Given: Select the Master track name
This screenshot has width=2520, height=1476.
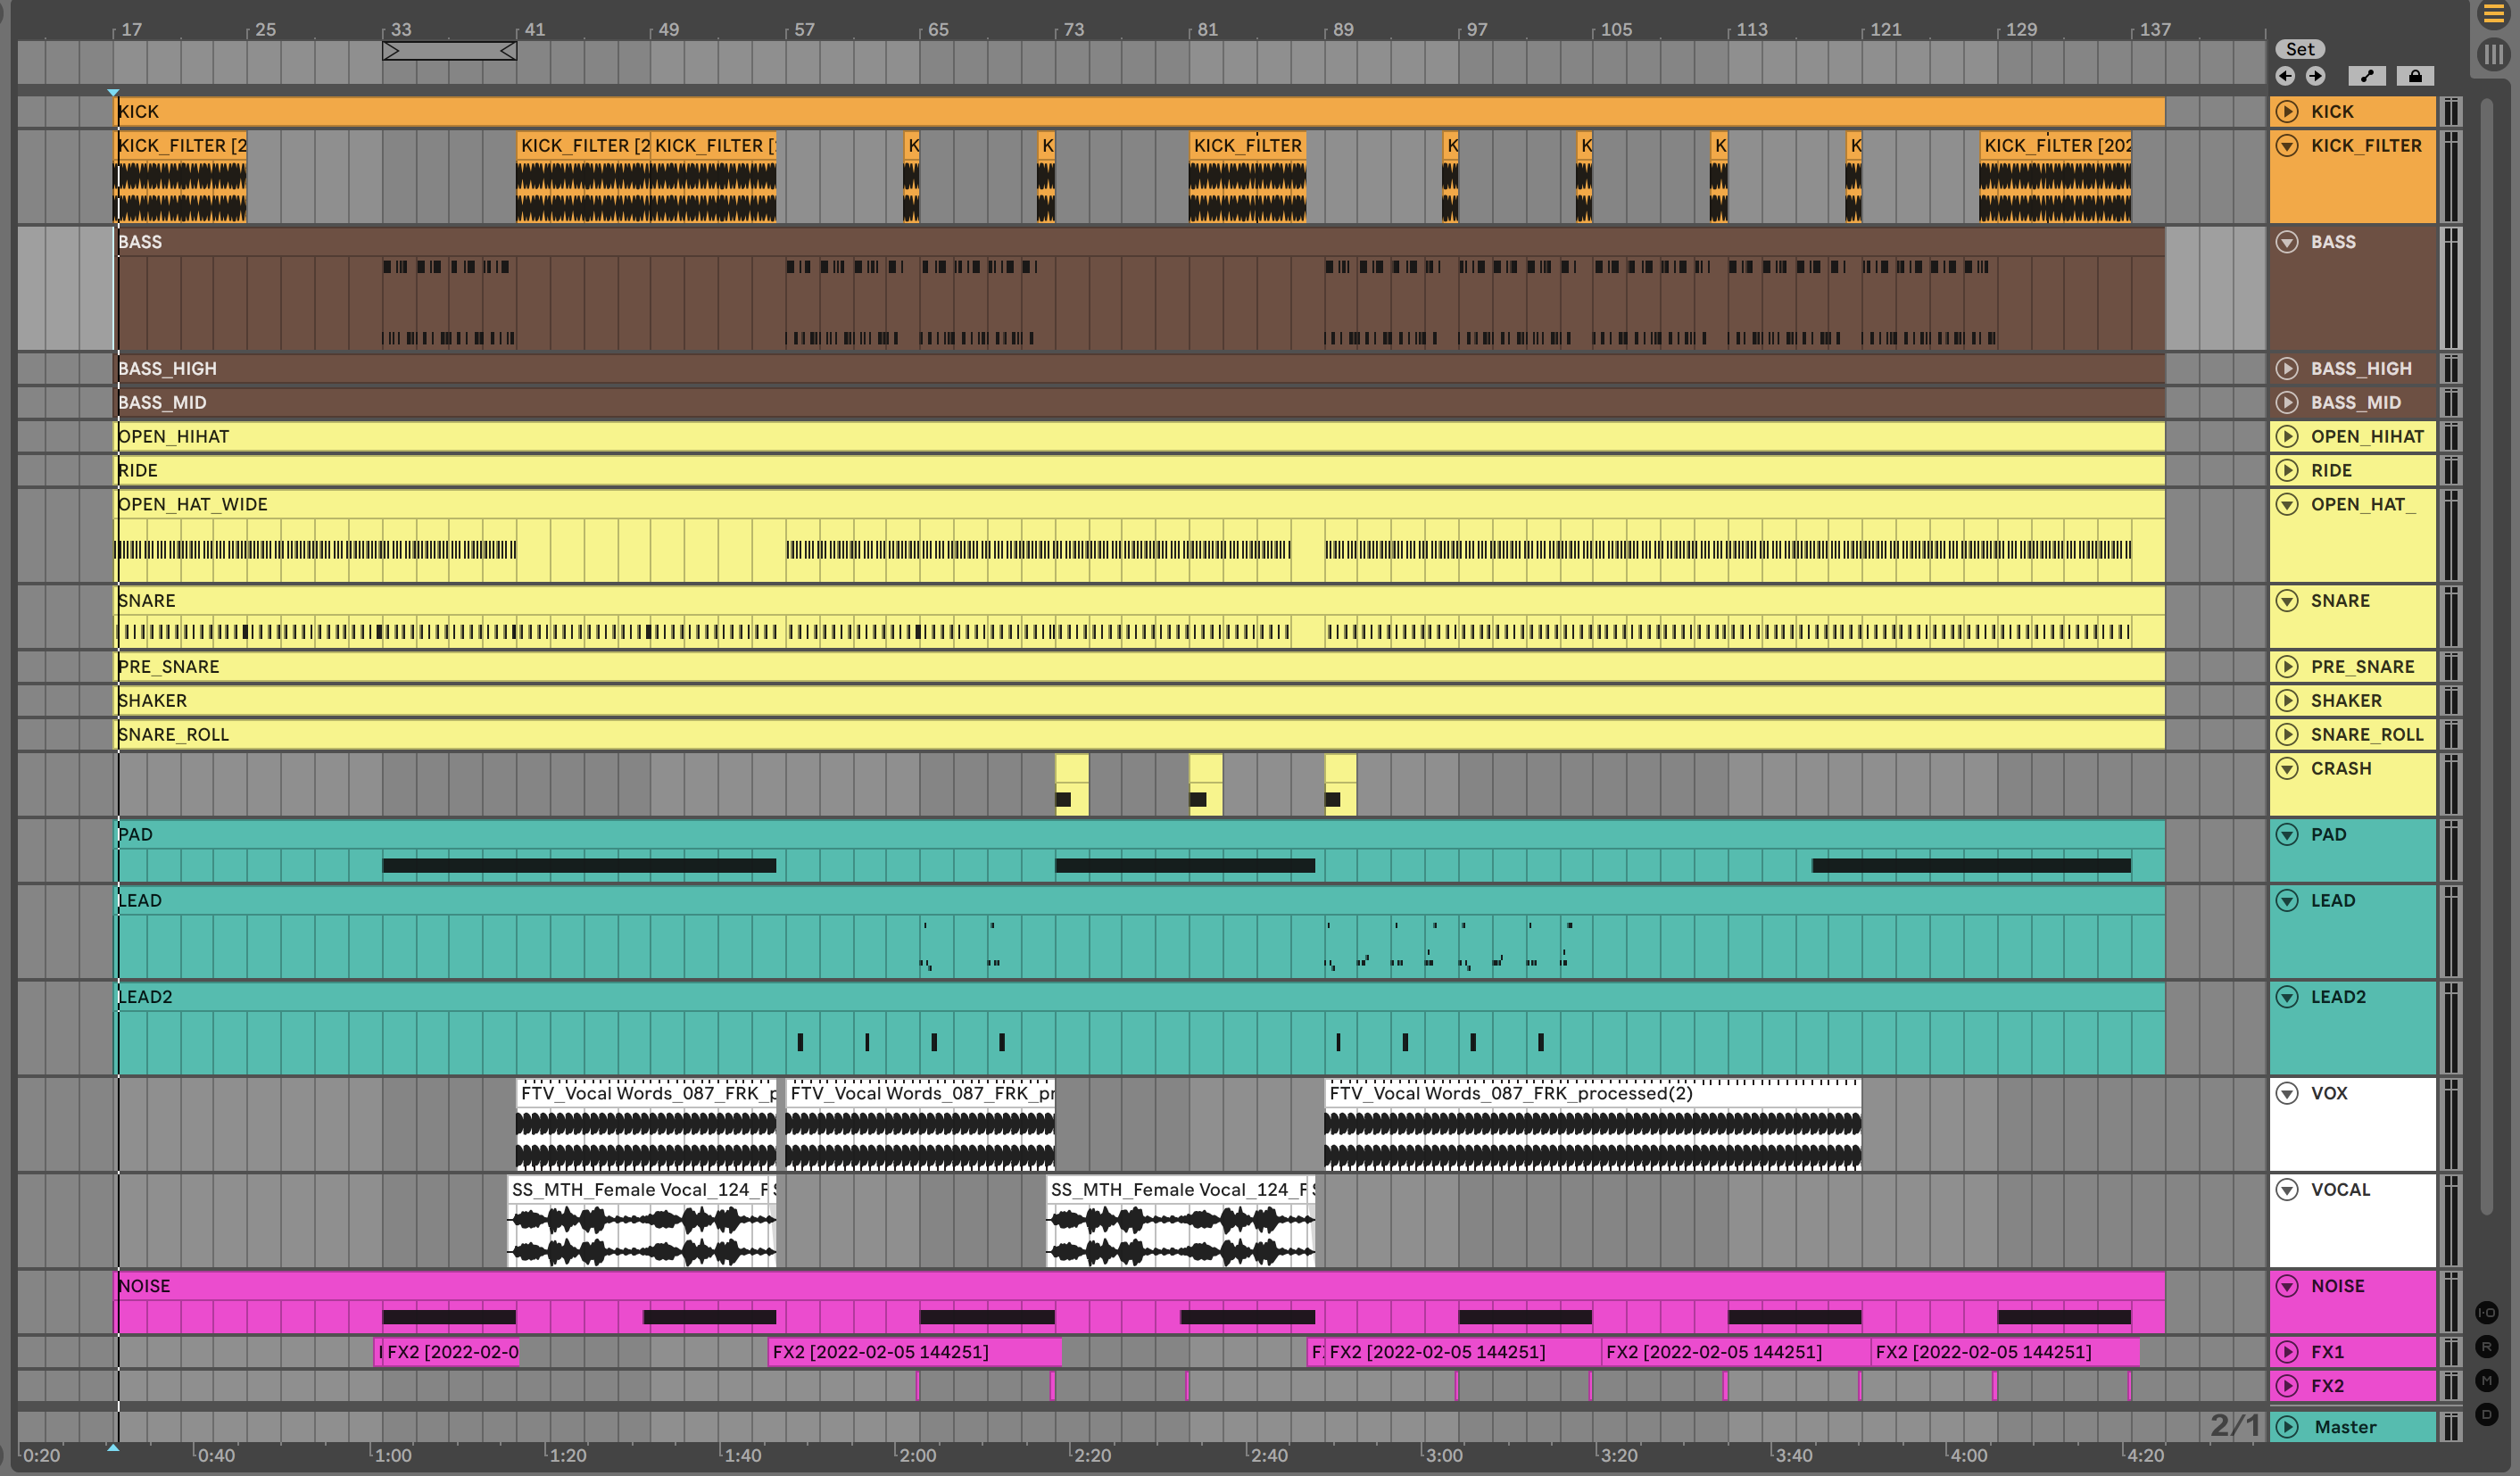Looking at the screenshot, I should (2345, 1427).
